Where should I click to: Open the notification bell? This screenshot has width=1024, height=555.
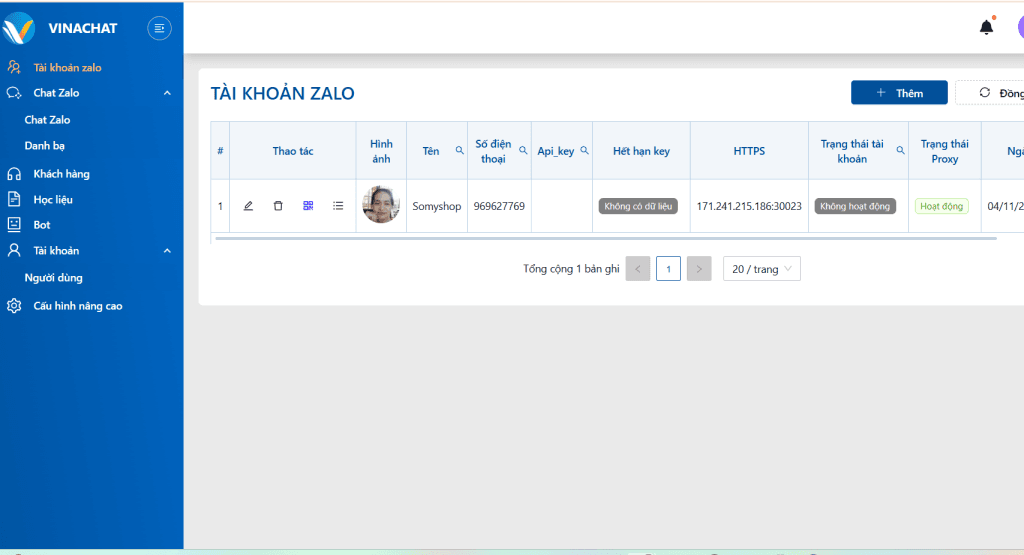(986, 27)
